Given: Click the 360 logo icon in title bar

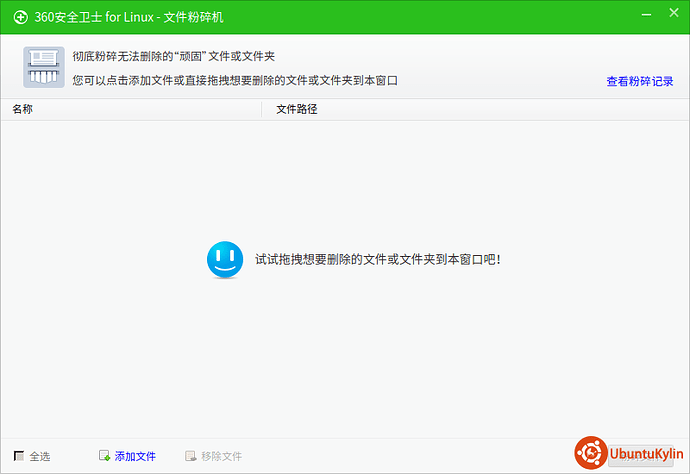Looking at the screenshot, I should point(20,17).
